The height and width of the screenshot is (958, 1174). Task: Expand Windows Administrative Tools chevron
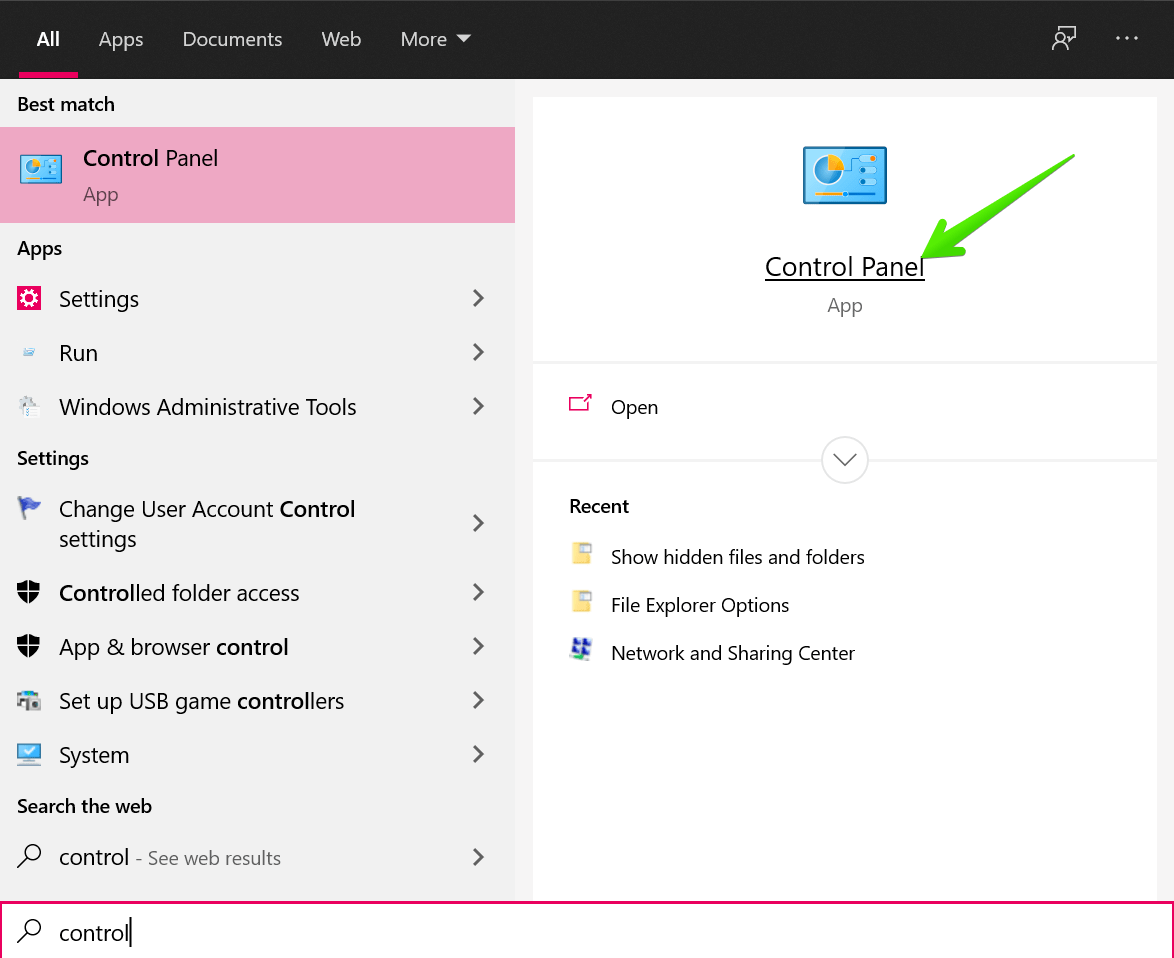(478, 406)
